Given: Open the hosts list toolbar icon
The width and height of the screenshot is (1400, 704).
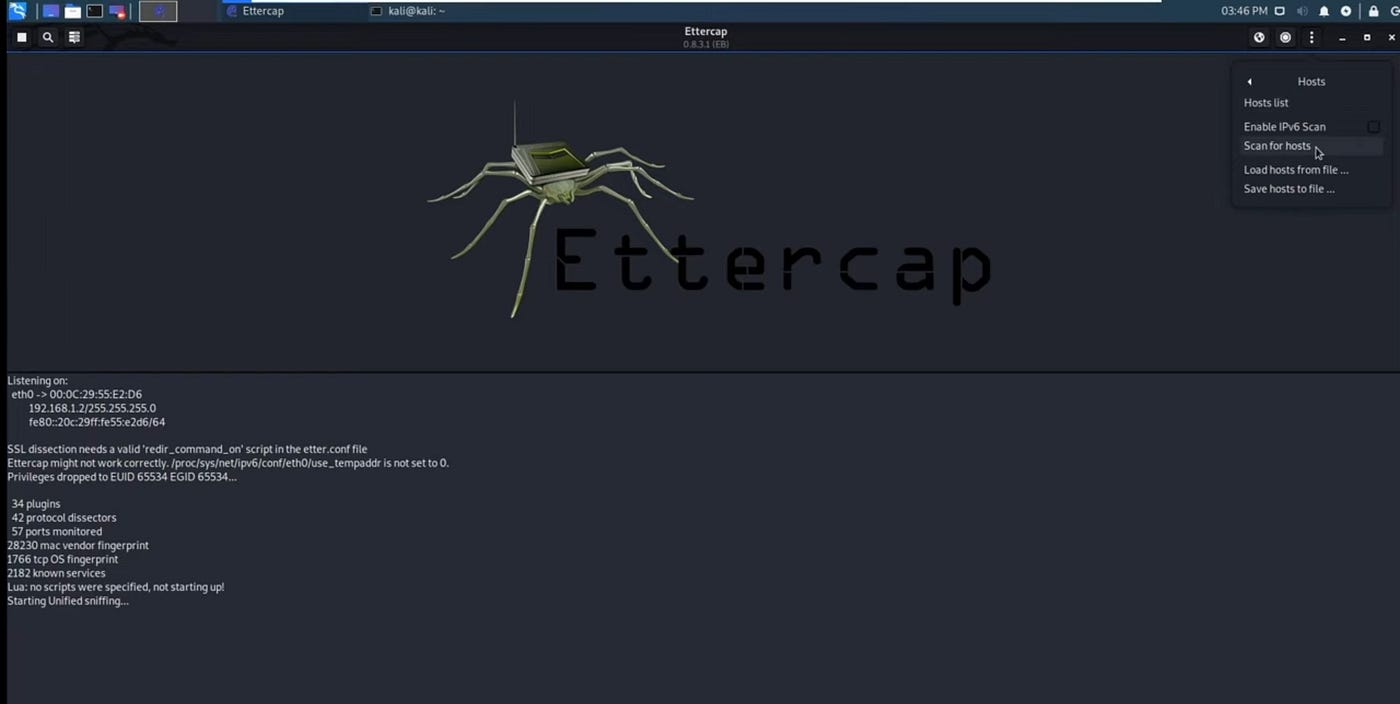Looking at the screenshot, I should tap(74, 37).
